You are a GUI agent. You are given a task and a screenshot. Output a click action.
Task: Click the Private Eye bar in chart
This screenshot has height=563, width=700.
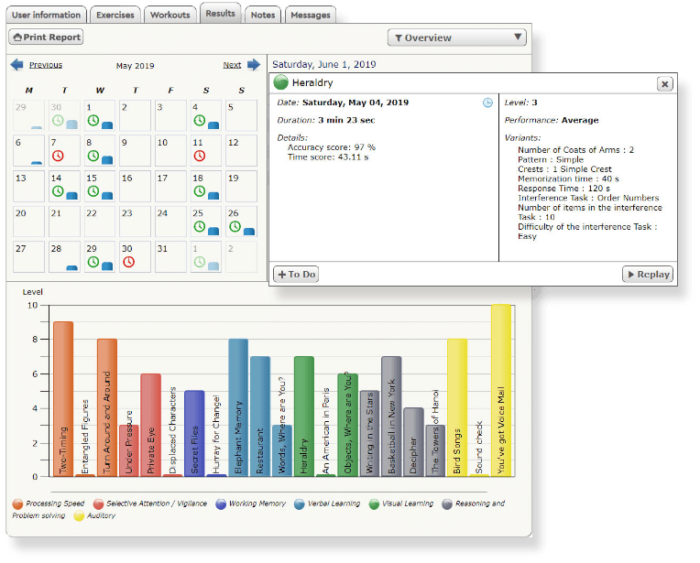150,425
